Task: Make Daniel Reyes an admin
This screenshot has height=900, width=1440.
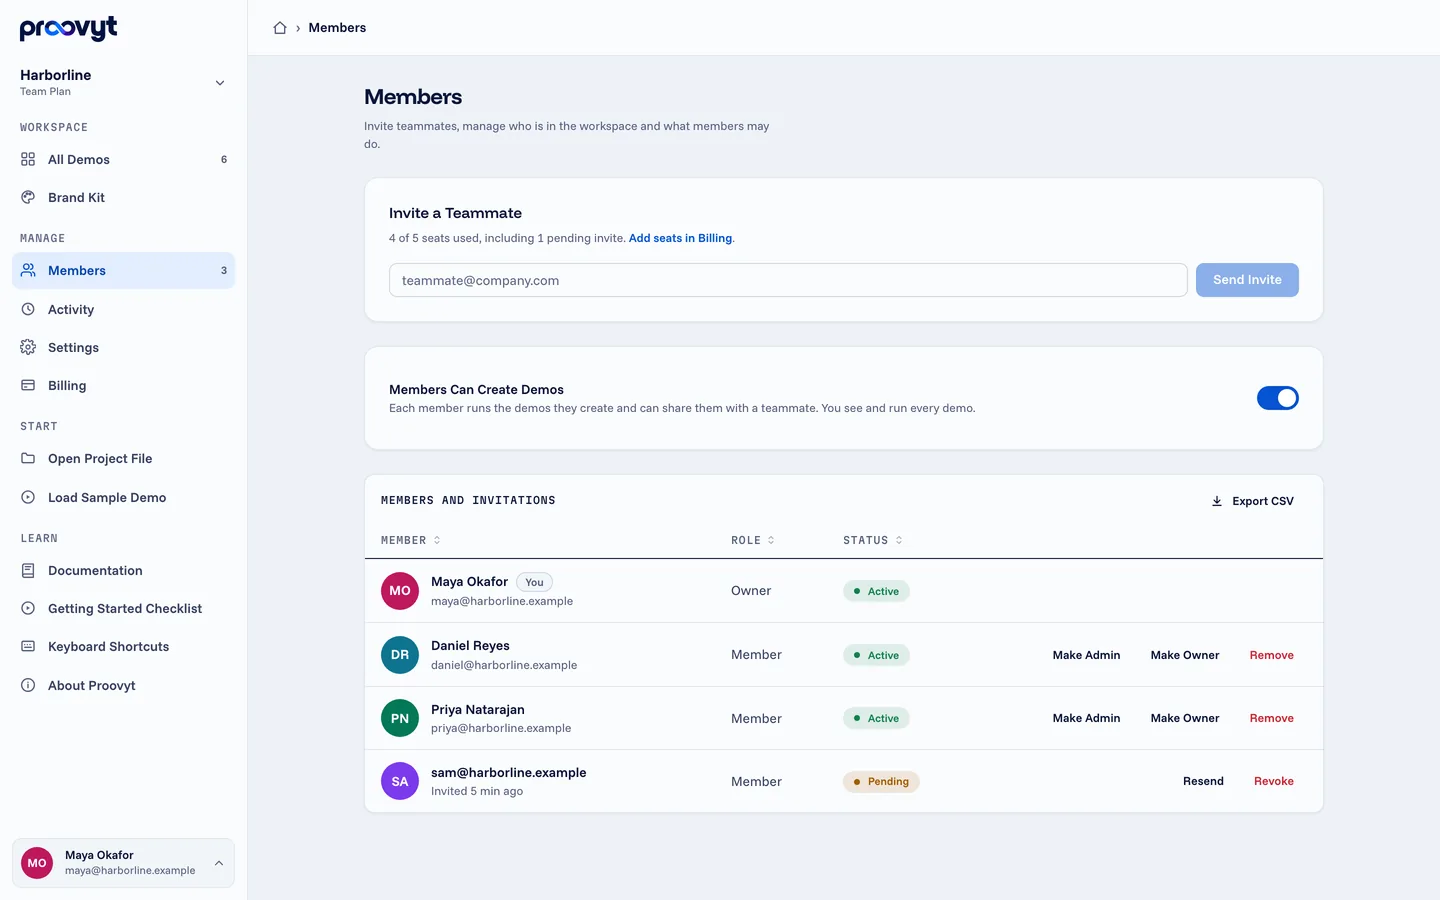Action: pyautogui.click(x=1086, y=655)
